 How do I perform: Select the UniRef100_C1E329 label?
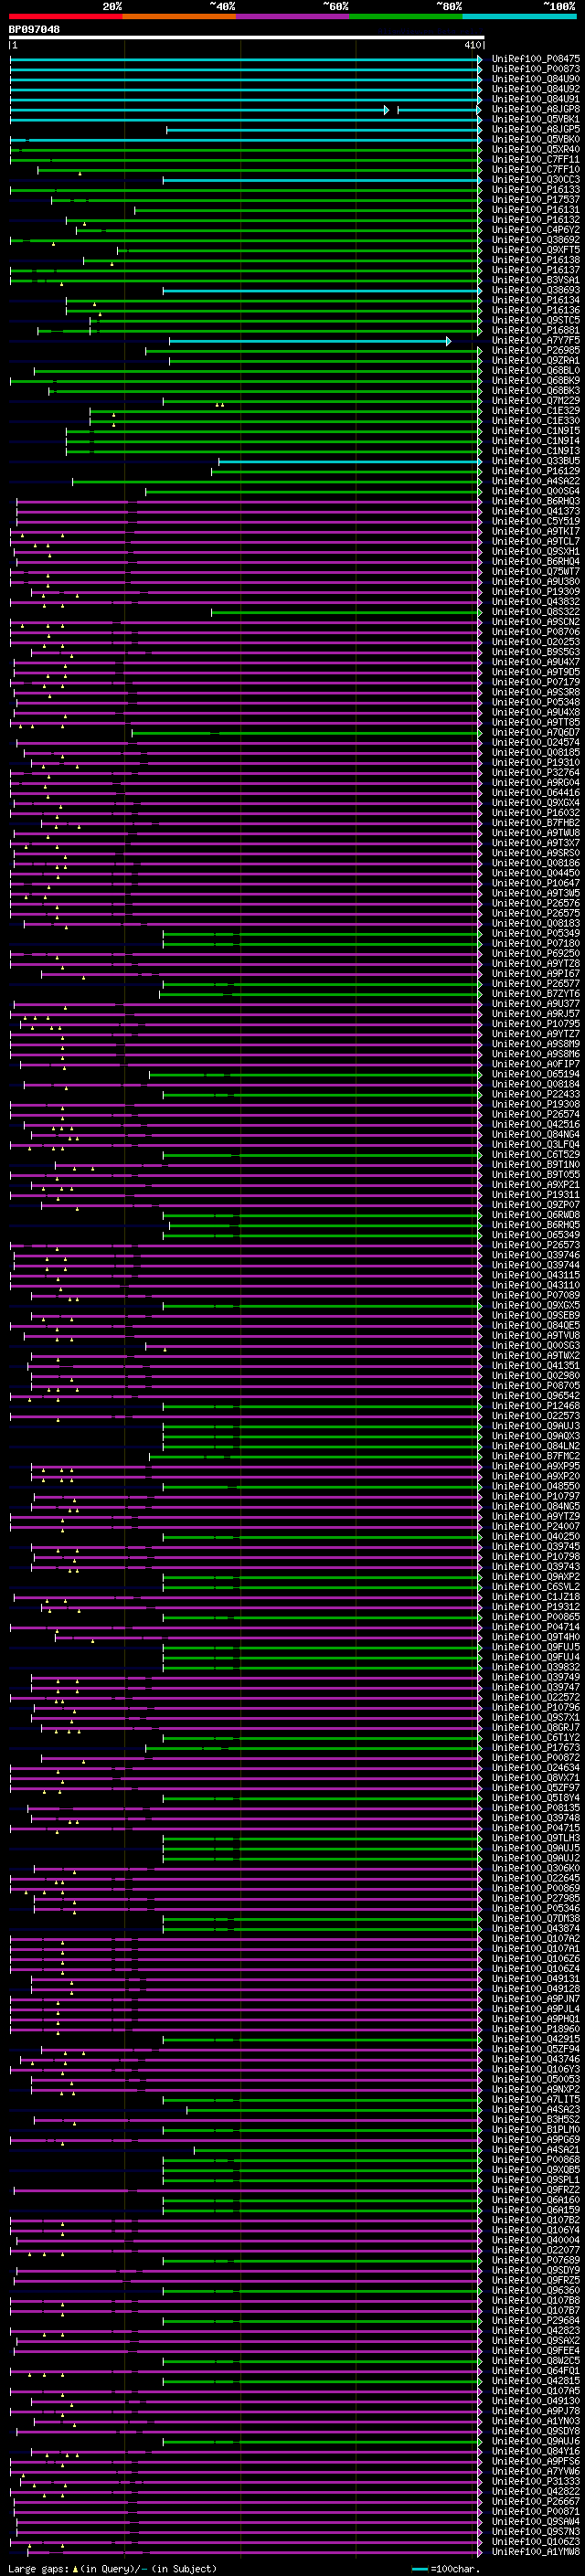coord(536,410)
